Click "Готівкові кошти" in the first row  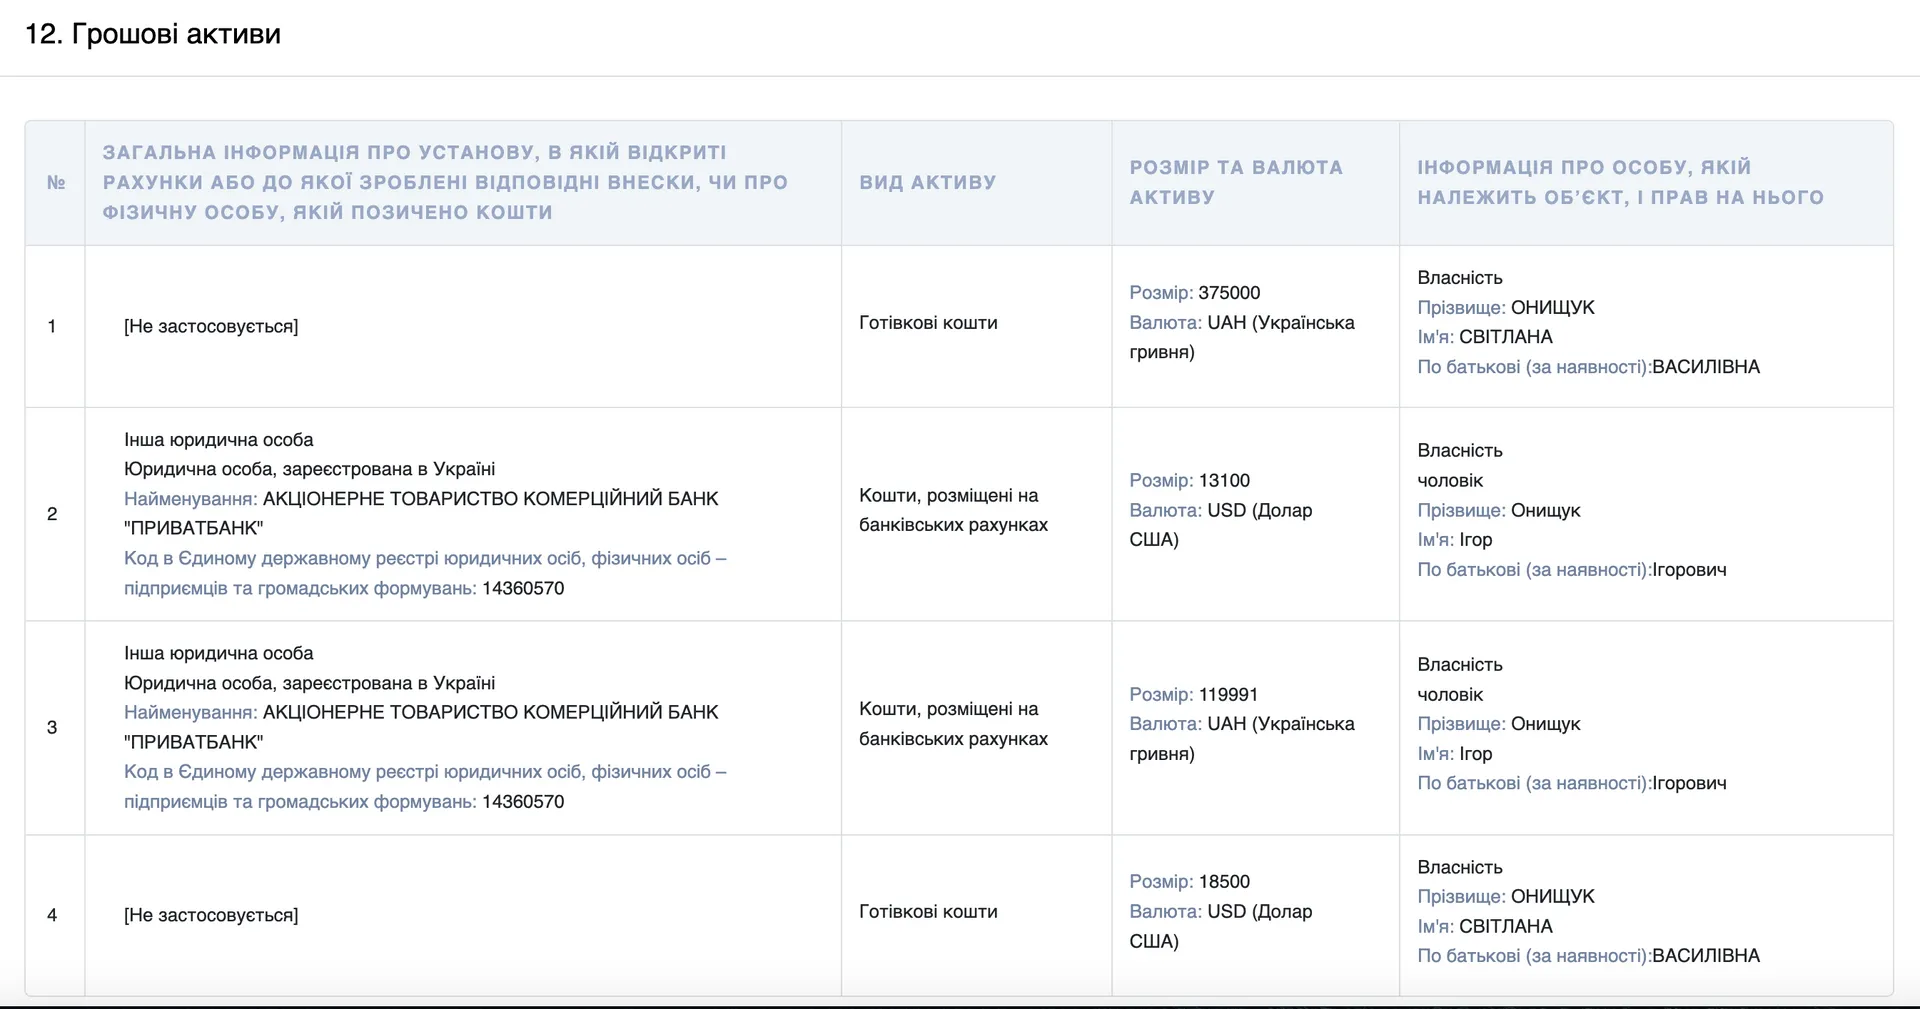tap(928, 323)
